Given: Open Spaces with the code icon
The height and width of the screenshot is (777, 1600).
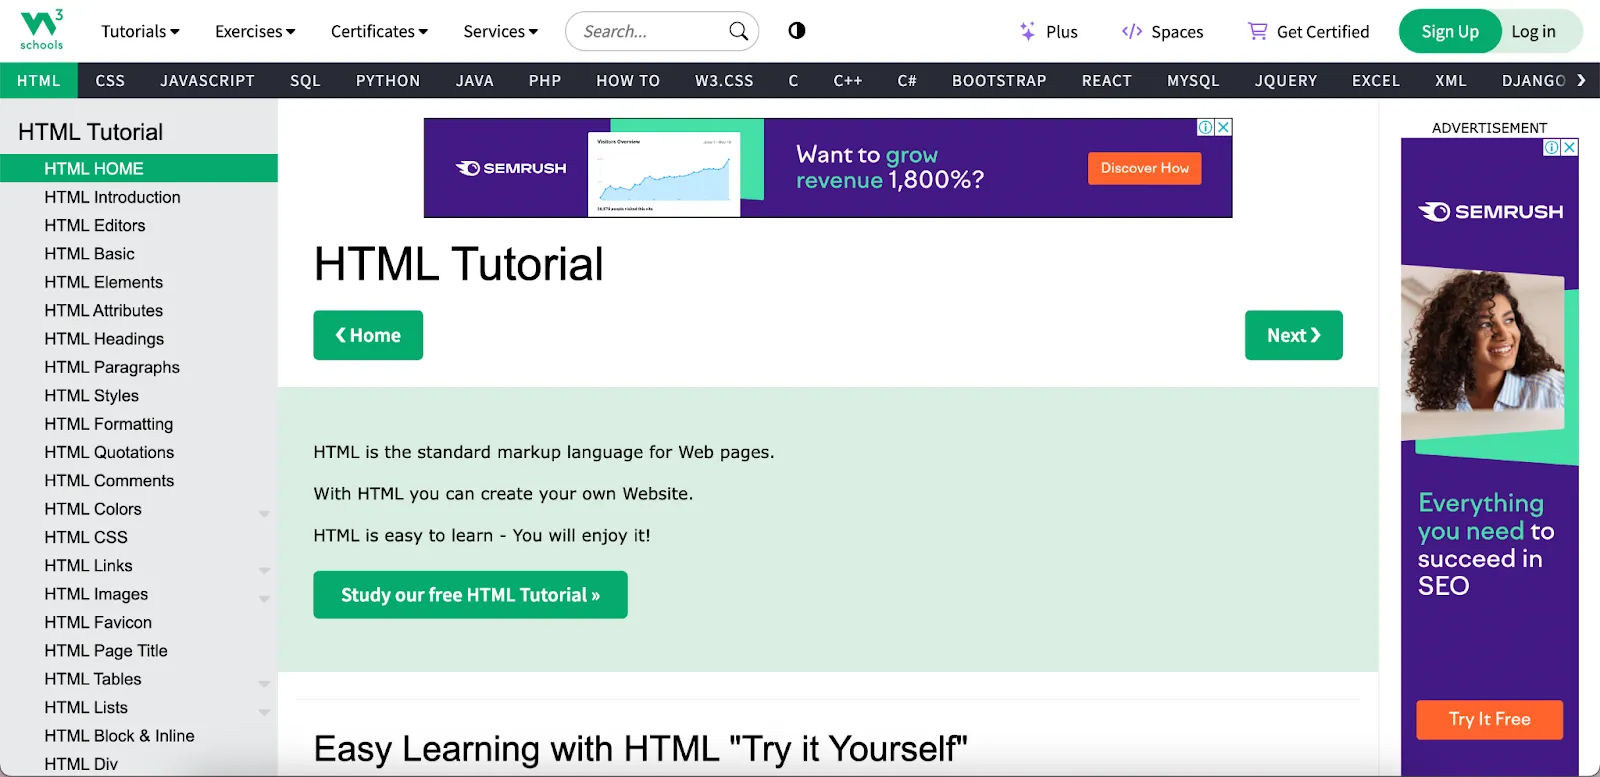Looking at the screenshot, I should point(1132,31).
